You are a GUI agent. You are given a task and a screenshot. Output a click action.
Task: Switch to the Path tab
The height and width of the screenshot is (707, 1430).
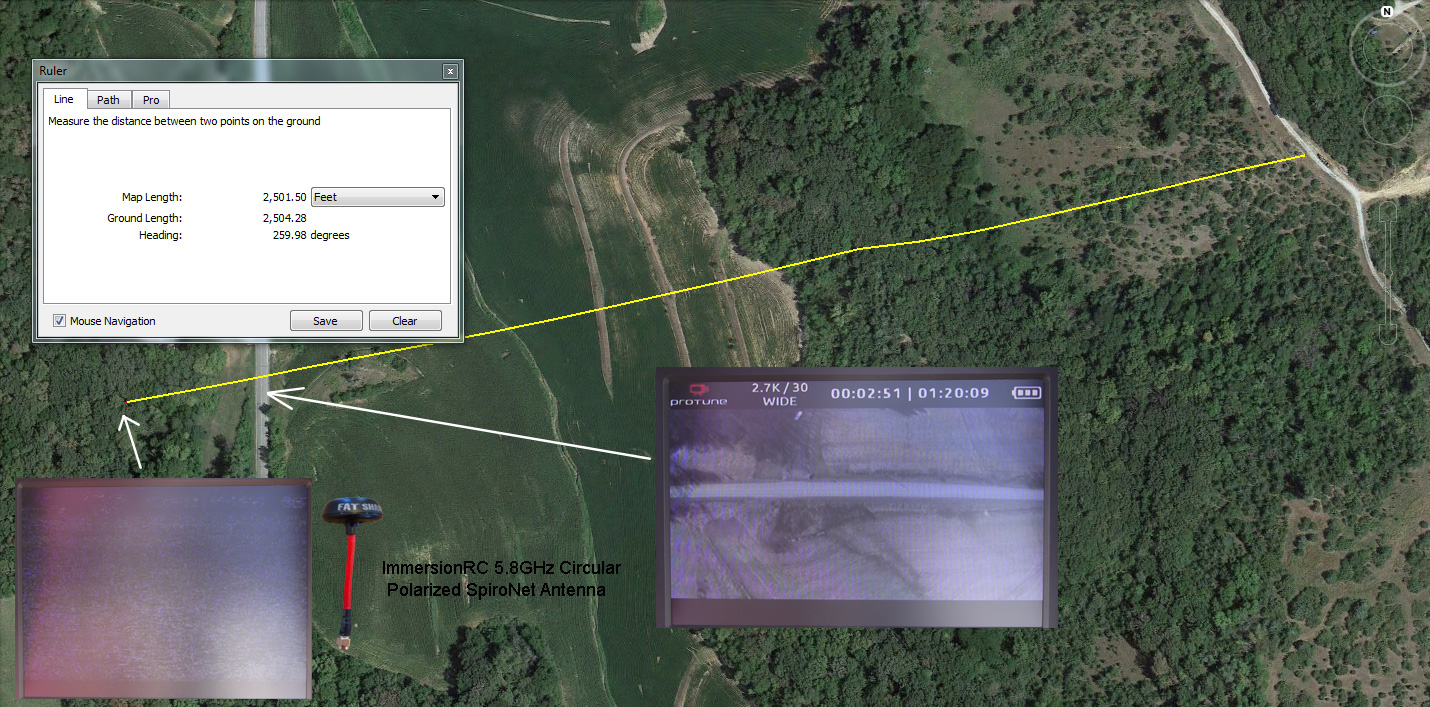pyautogui.click(x=108, y=100)
